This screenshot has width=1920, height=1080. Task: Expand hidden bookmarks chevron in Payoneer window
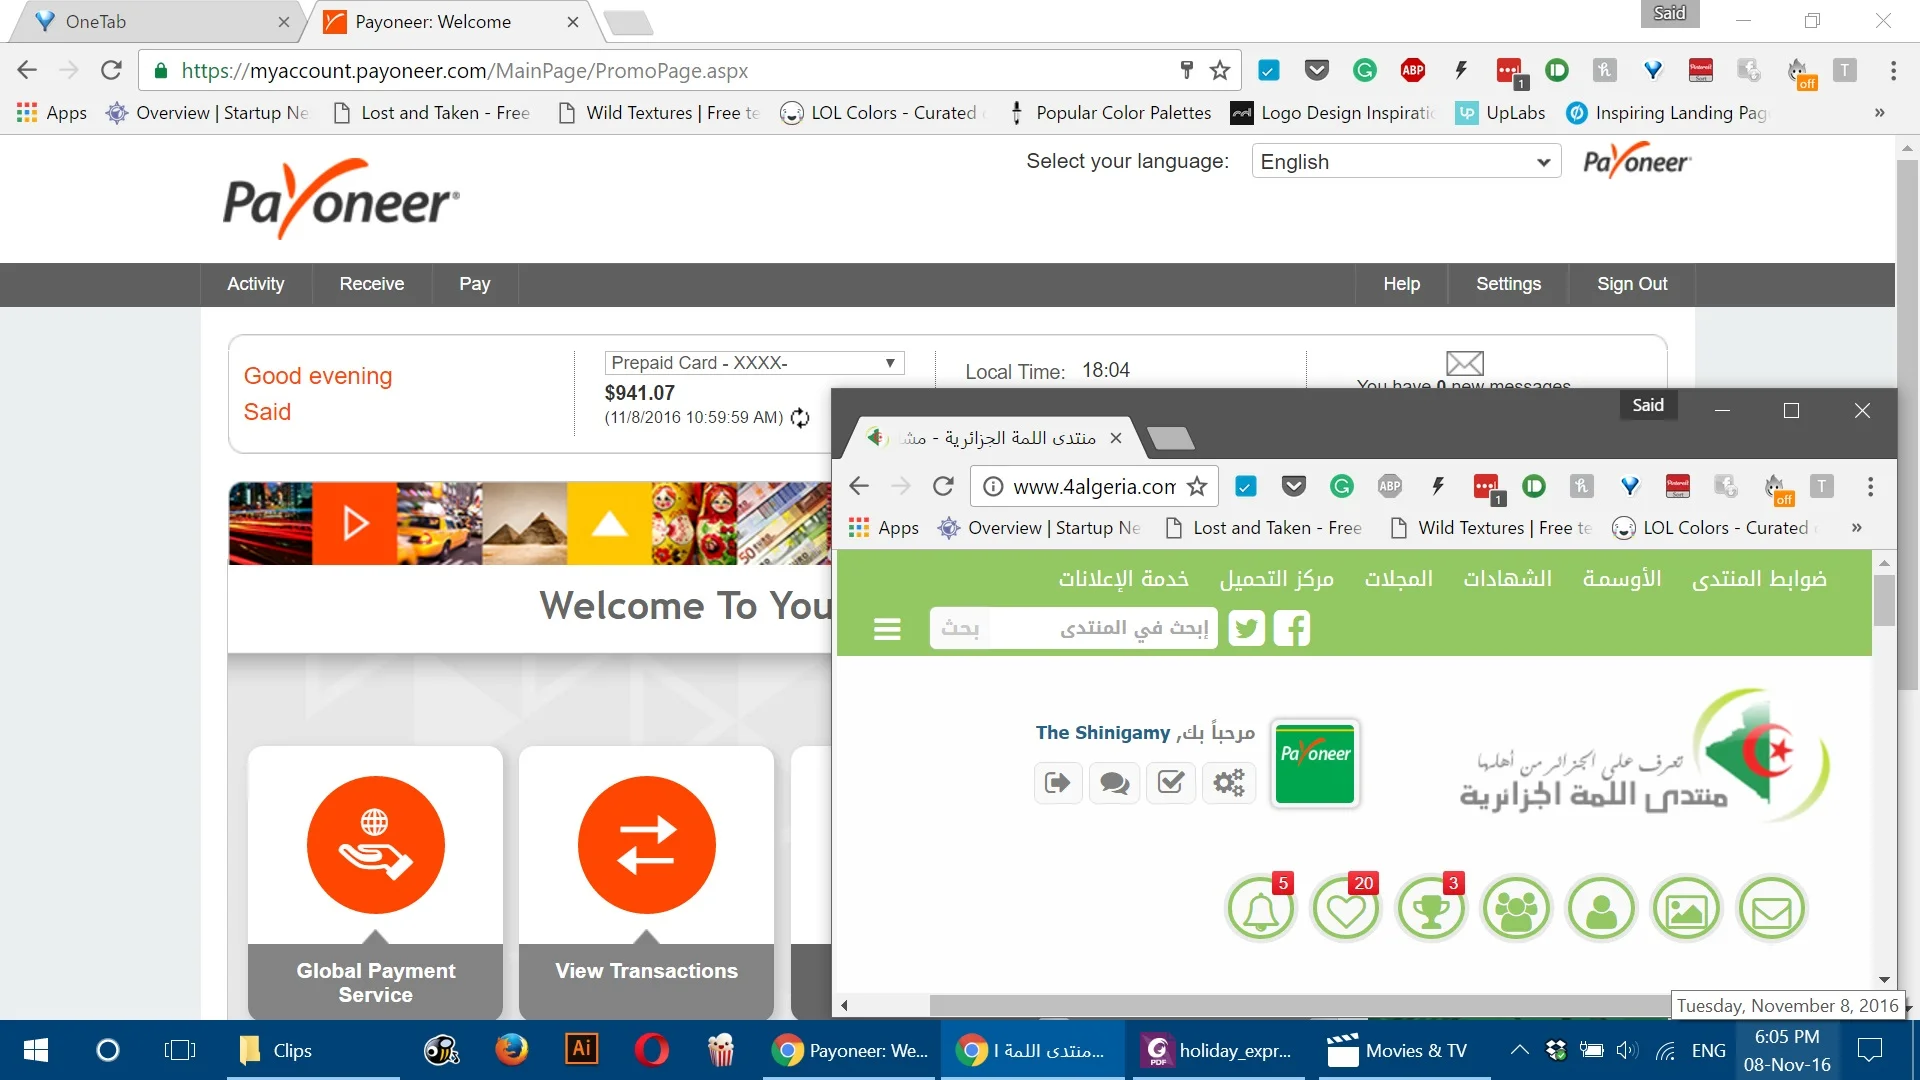[x=1879, y=113]
